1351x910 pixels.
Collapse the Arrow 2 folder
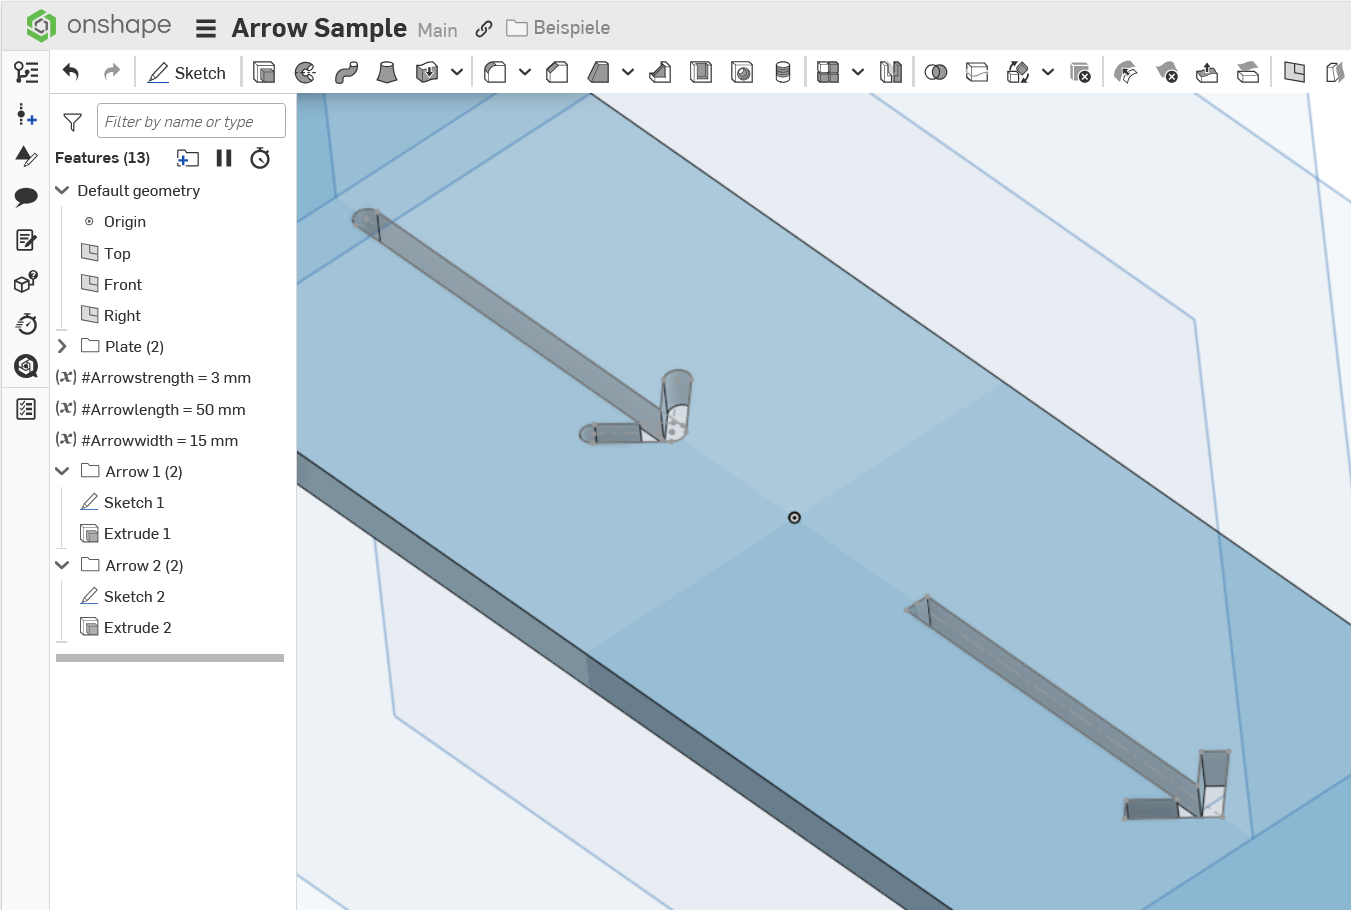point(62,565)
